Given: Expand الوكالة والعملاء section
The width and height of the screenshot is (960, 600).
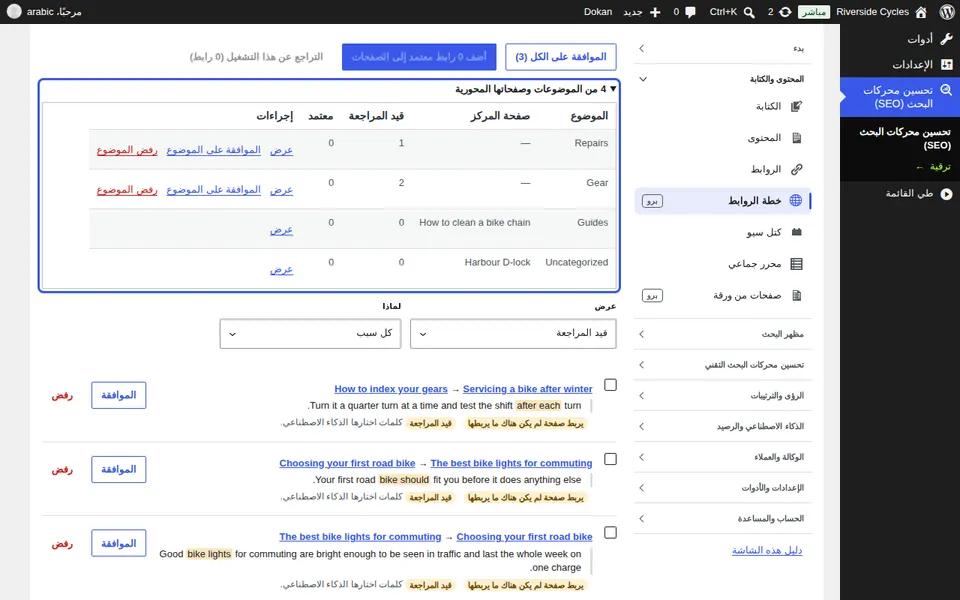Looking at the screenshot, I should pos(723,457).
